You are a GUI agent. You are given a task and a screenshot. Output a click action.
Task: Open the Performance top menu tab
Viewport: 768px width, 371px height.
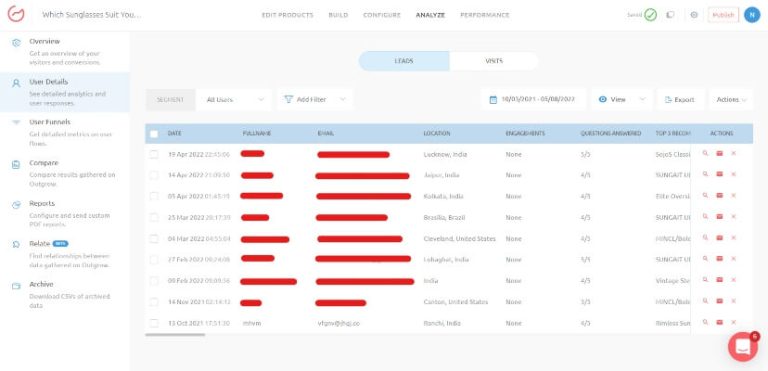tap(484, 15)
